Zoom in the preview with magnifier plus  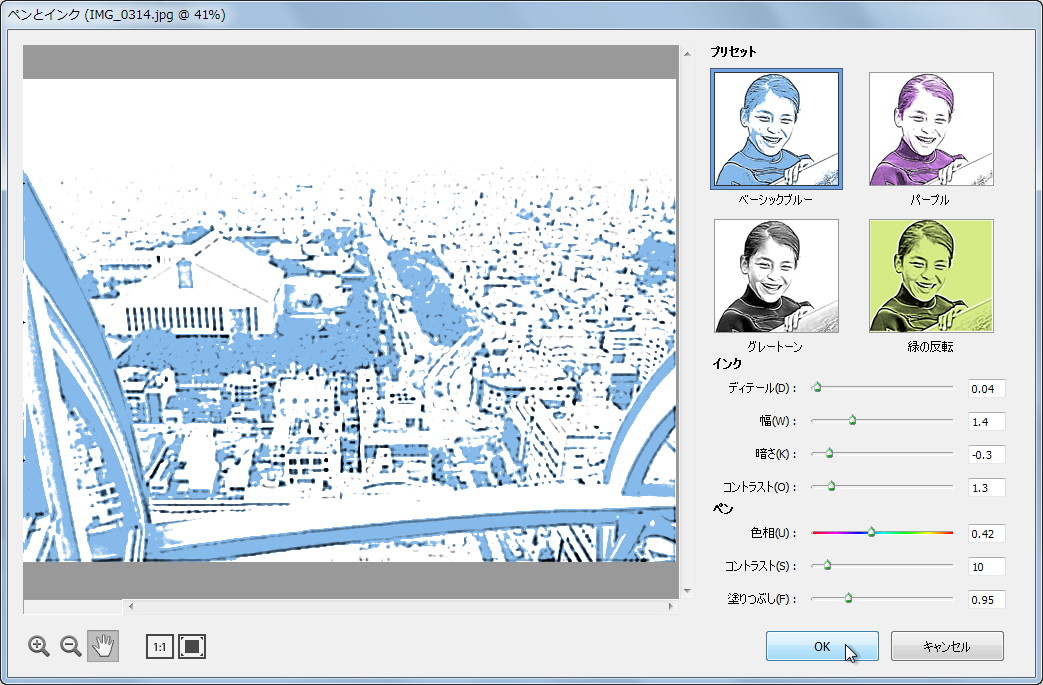click(39, 646)
